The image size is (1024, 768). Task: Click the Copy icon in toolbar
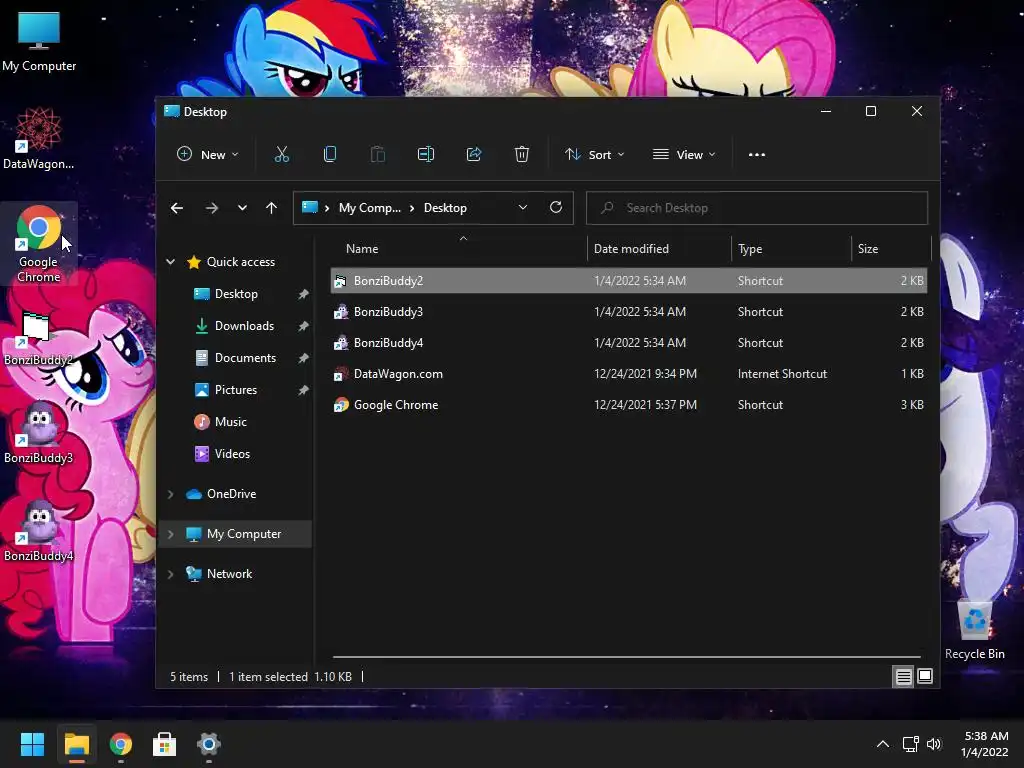(330, 155)
